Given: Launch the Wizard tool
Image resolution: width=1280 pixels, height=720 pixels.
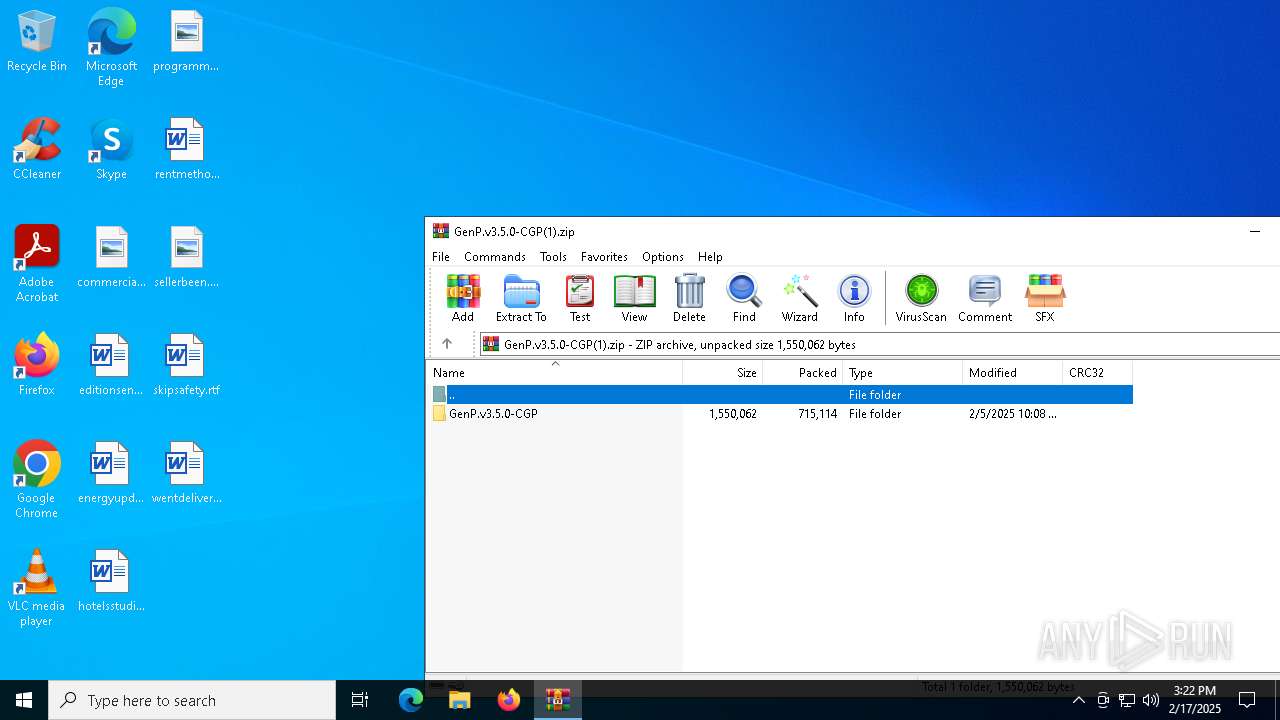Looking at the screenshot, I should coord(799,298).
